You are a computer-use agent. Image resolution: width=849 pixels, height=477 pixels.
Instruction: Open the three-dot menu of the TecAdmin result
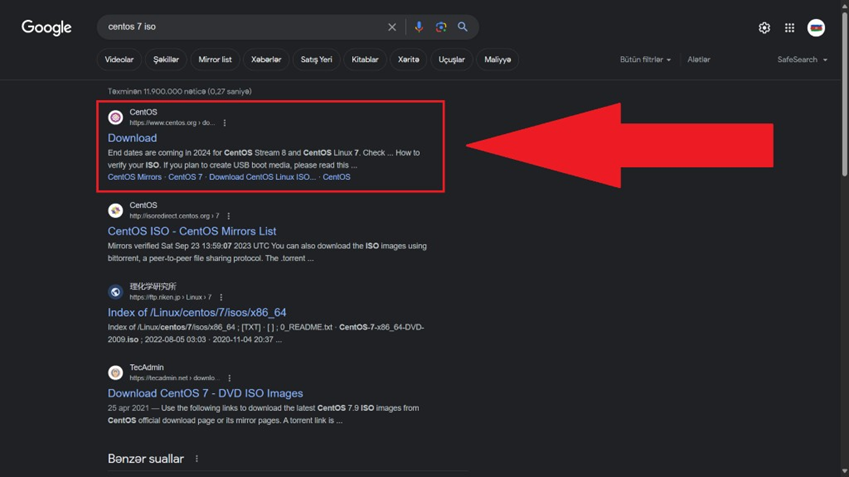pos(230,378)
